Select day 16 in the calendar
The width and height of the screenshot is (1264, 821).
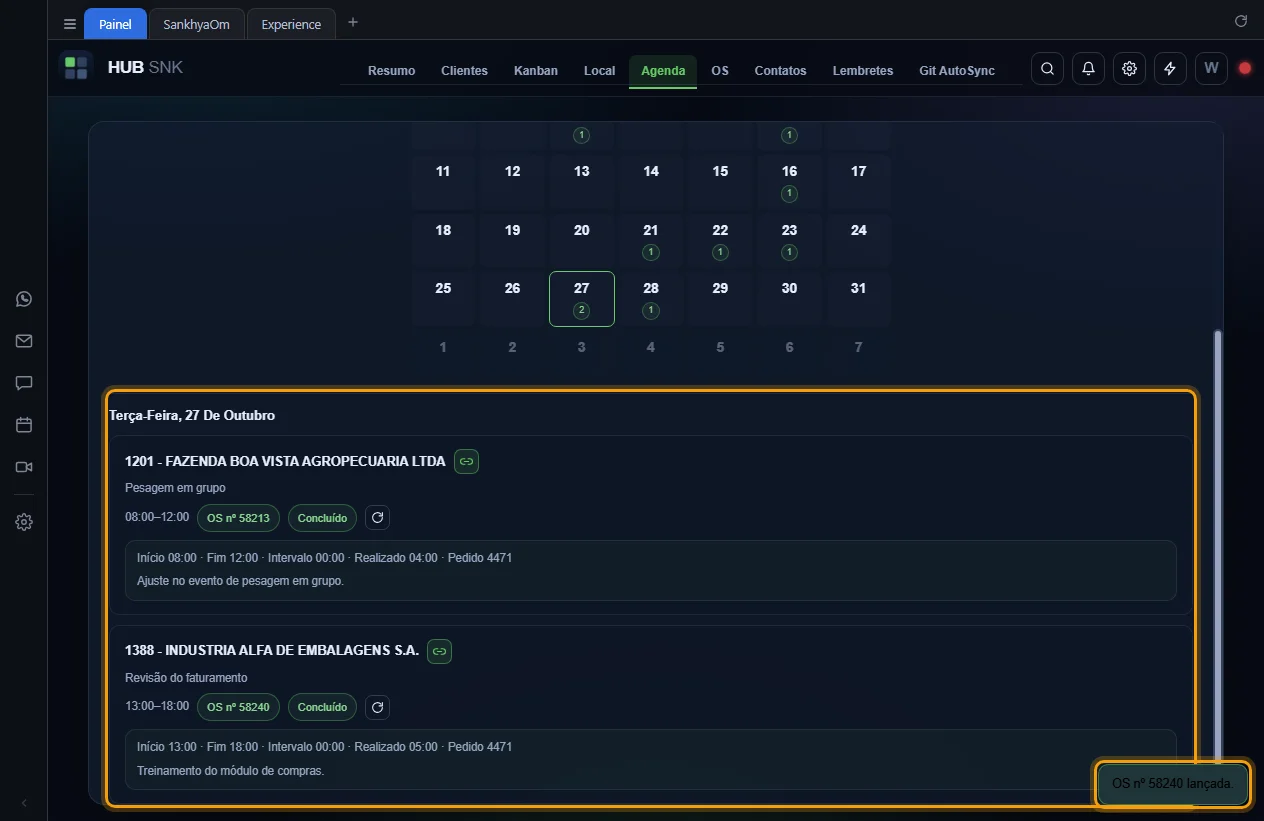pos(789,181)
